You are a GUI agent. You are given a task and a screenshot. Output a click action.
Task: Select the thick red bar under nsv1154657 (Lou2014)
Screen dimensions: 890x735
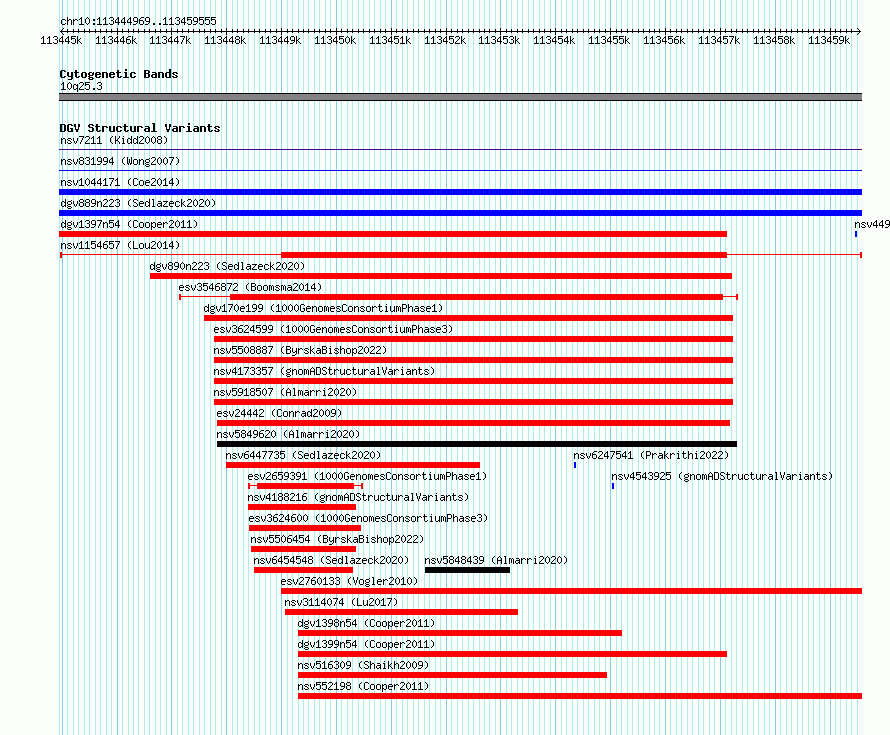click(504, 255)
